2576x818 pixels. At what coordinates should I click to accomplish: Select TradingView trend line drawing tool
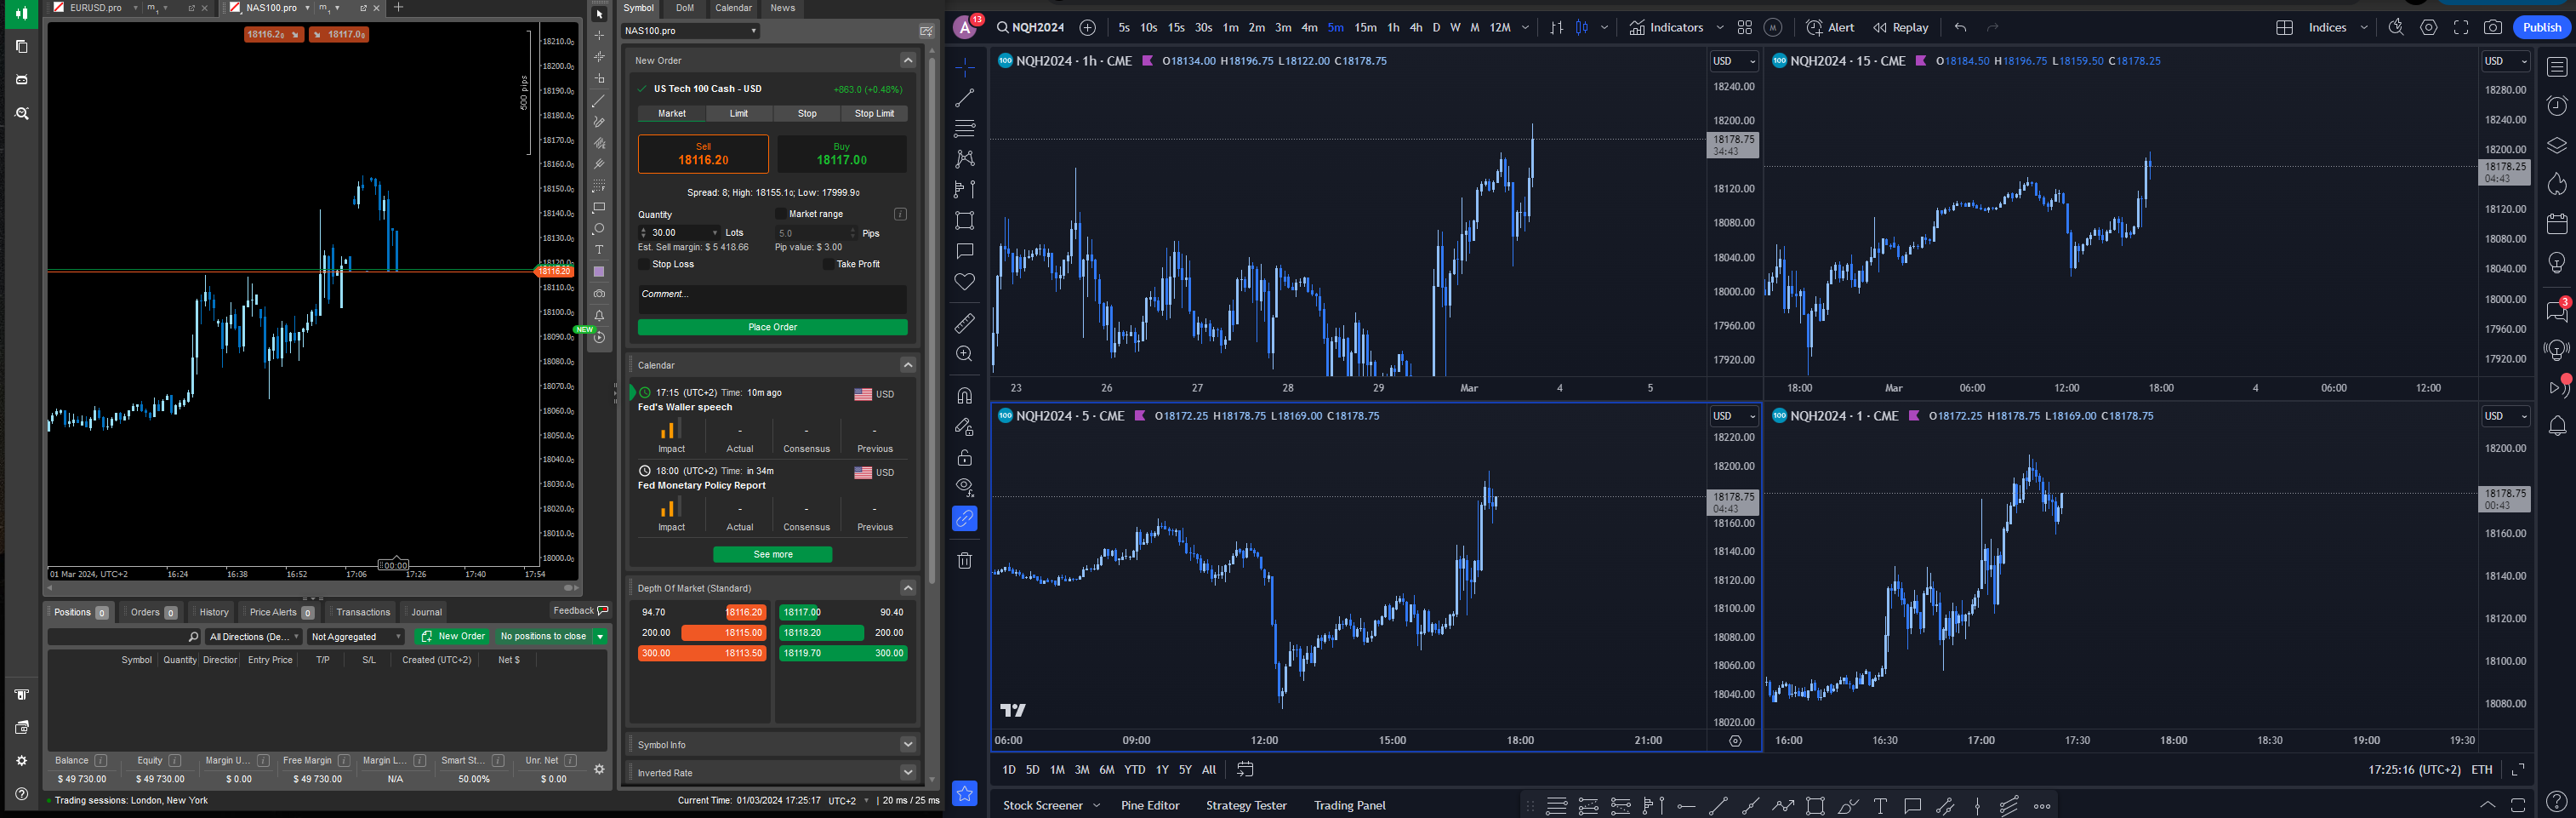click(x=964, y=98)
